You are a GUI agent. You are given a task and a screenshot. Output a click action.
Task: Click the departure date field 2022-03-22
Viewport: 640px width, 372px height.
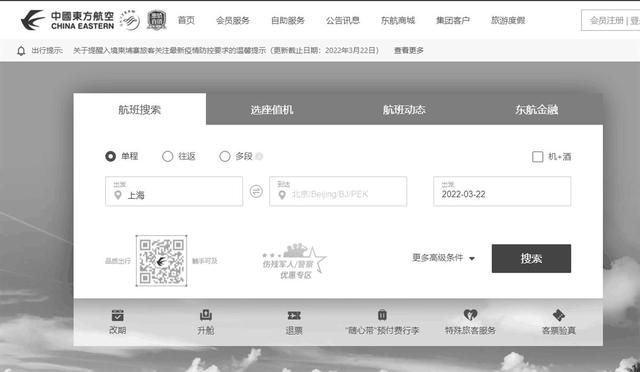[502, 191]
